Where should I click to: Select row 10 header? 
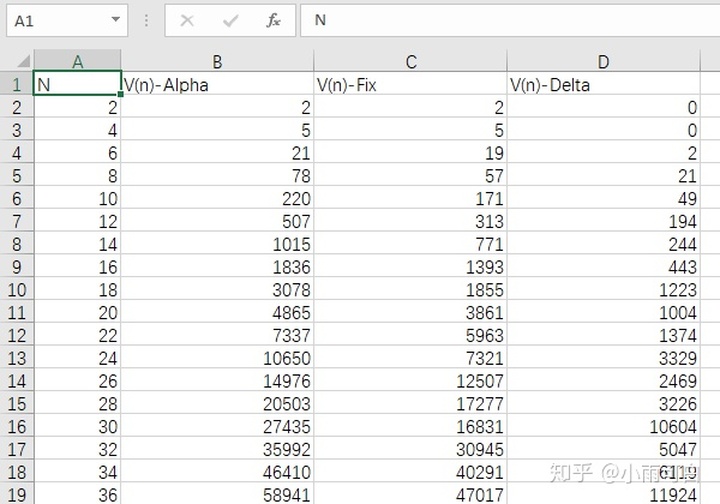pos(17,289)
